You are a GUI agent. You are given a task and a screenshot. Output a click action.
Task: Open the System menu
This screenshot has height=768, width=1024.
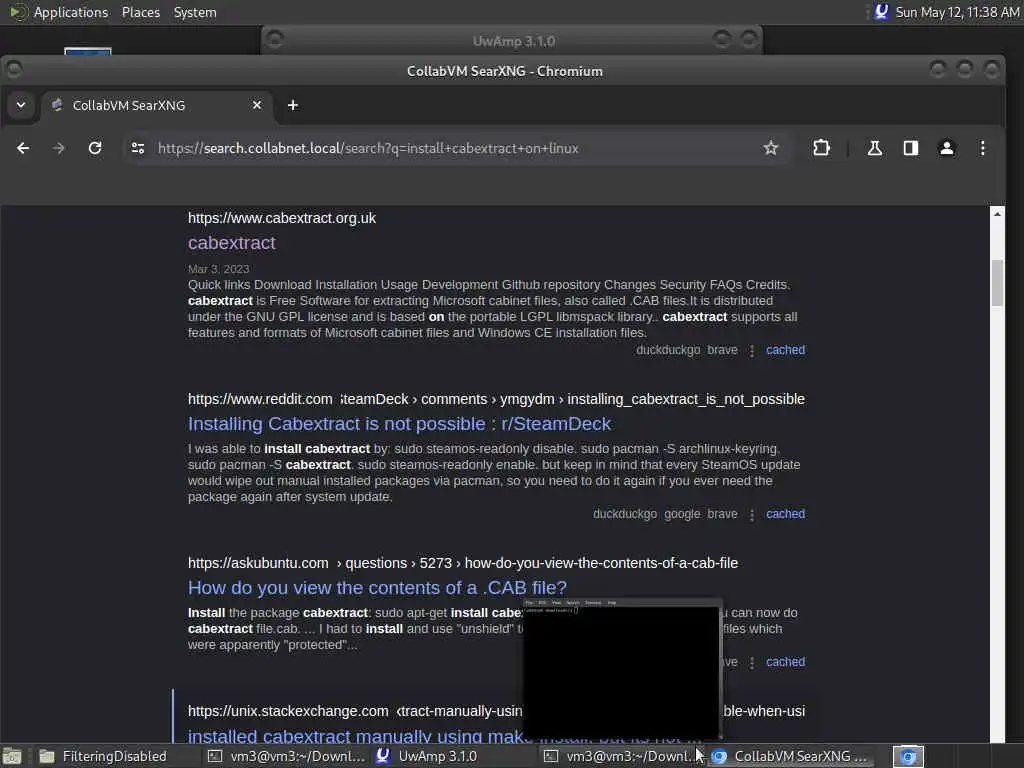point(195,12)
